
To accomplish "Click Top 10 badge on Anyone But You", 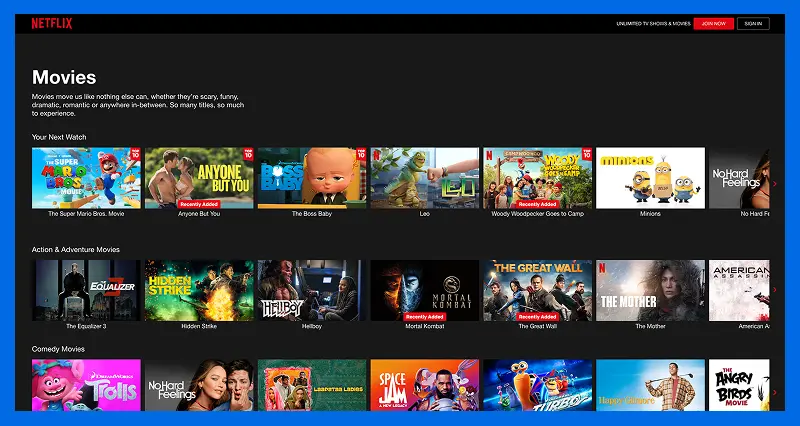I will click(x=248, y=154).
